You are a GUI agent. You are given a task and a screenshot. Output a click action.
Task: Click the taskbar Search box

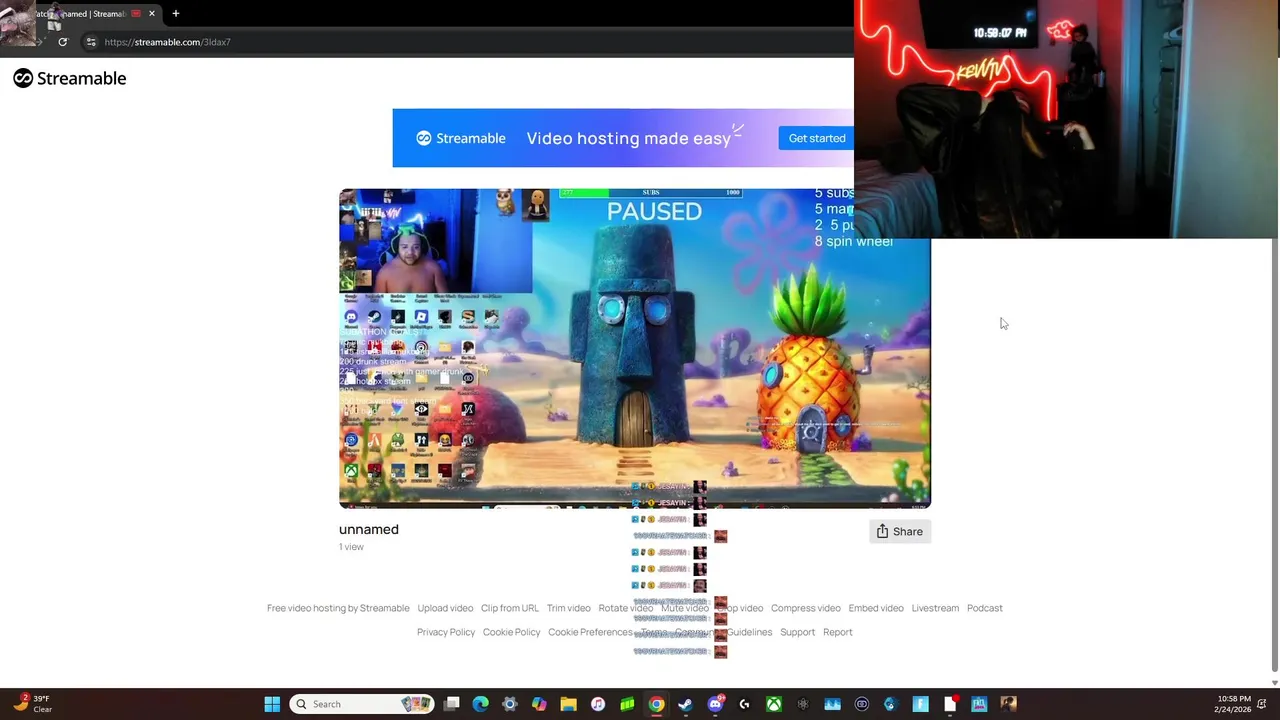[362, 704]
